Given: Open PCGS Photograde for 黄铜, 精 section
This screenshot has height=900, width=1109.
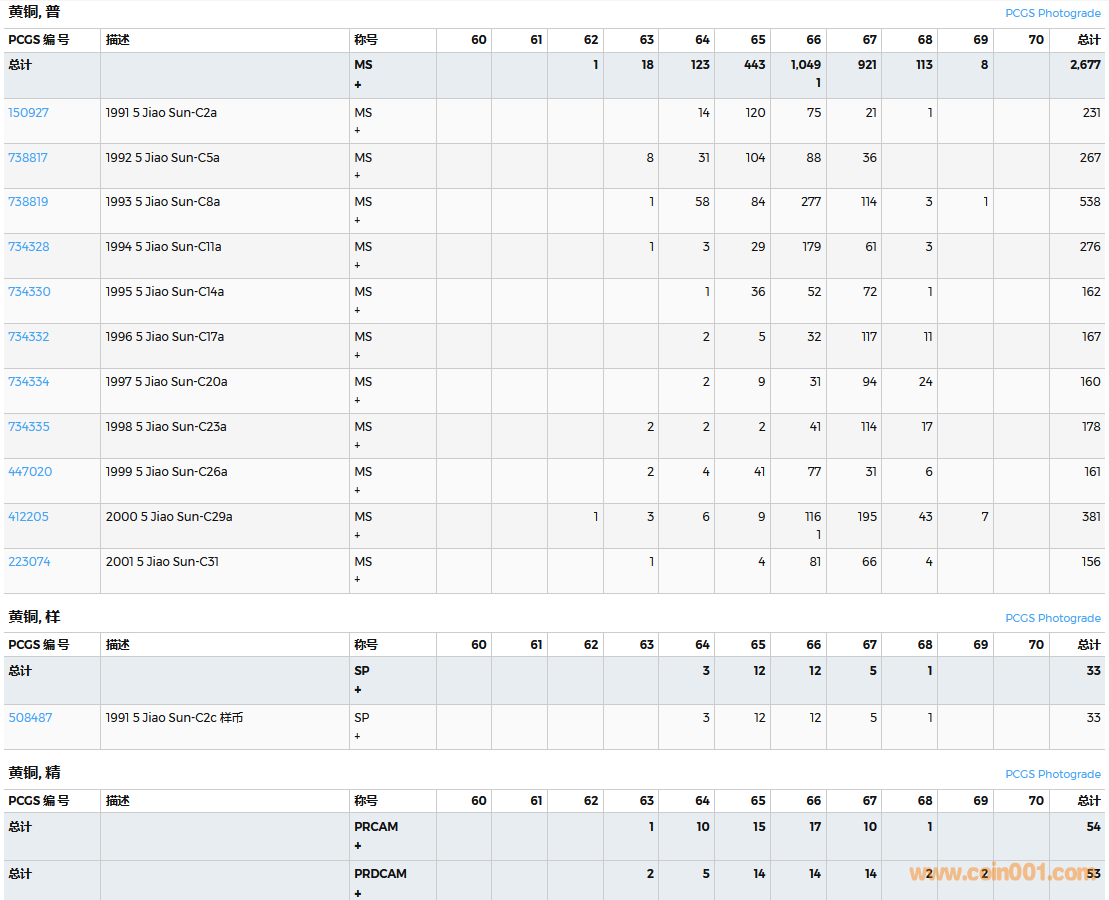Looking at the screenshot, I should click(1052, 775).
